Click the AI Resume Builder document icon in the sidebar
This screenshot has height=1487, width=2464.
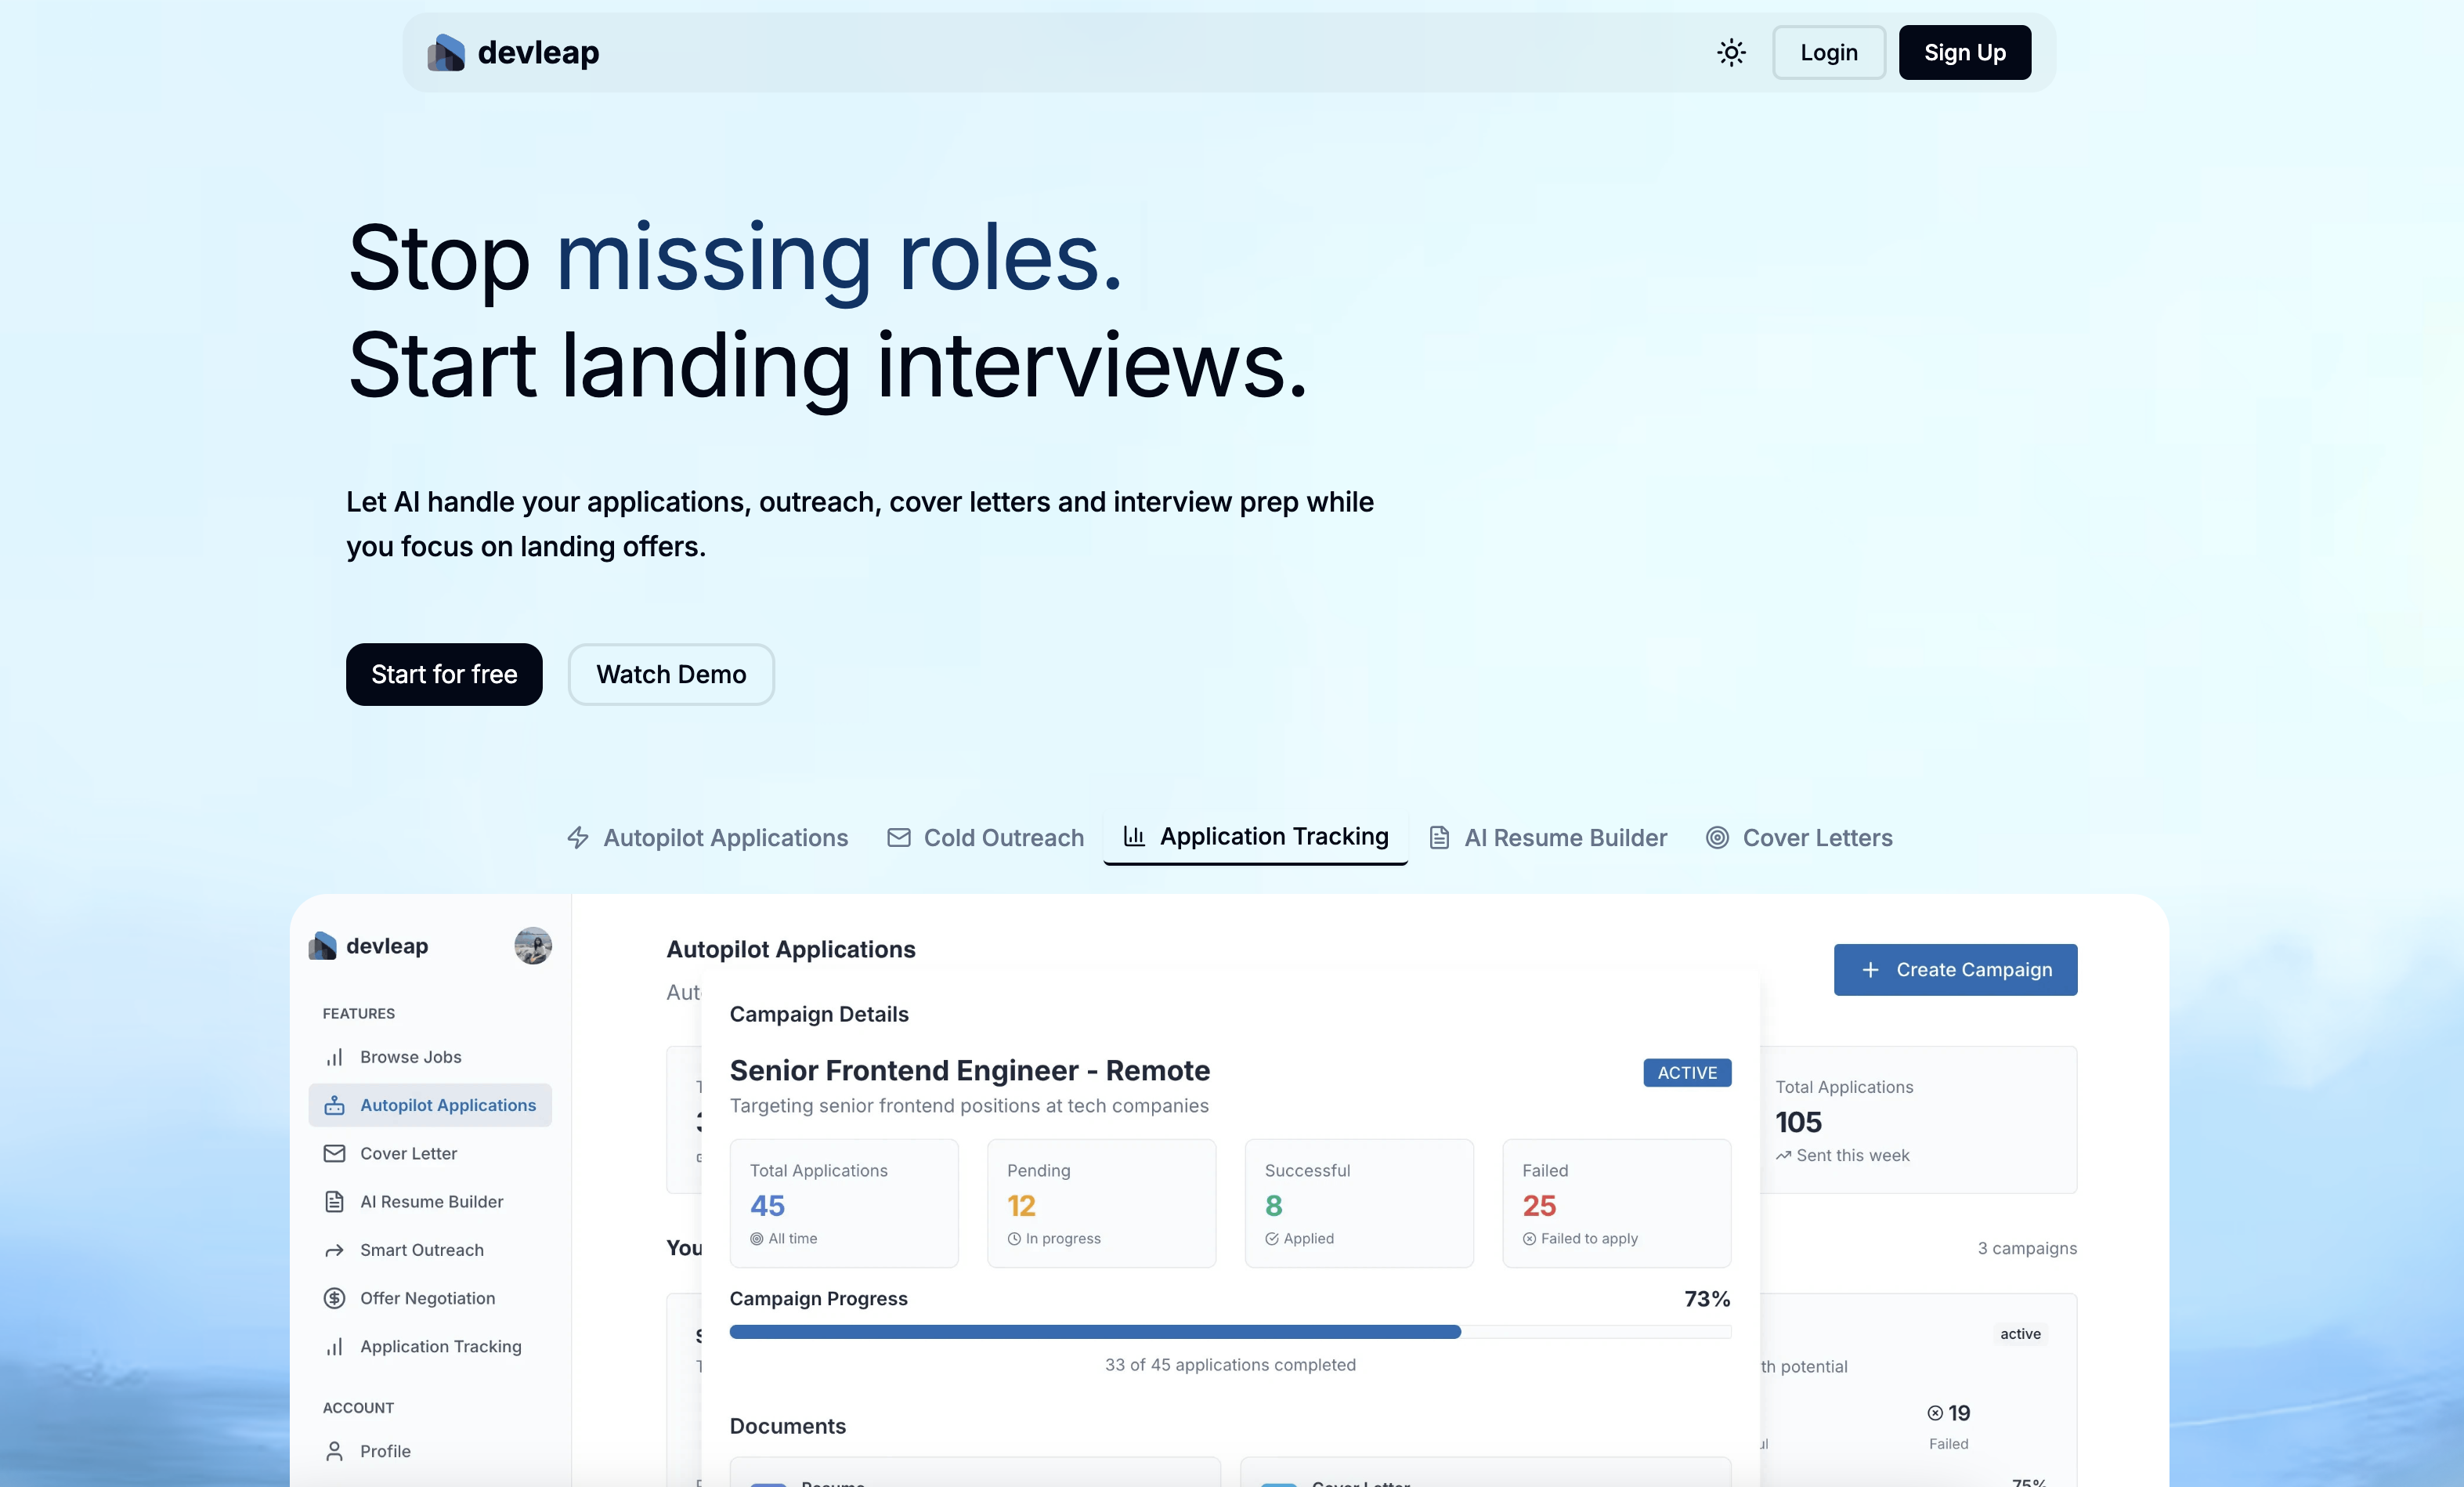(334, 1201)
